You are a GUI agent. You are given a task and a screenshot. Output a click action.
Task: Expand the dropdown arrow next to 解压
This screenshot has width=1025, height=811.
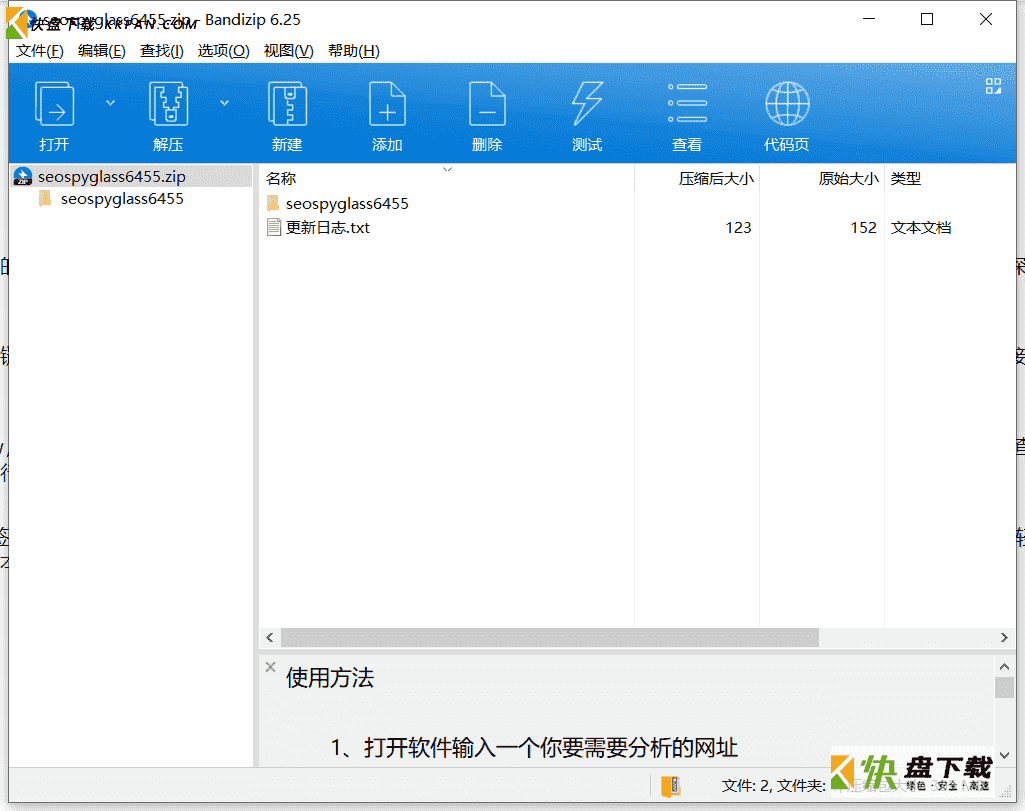[224, 103]
